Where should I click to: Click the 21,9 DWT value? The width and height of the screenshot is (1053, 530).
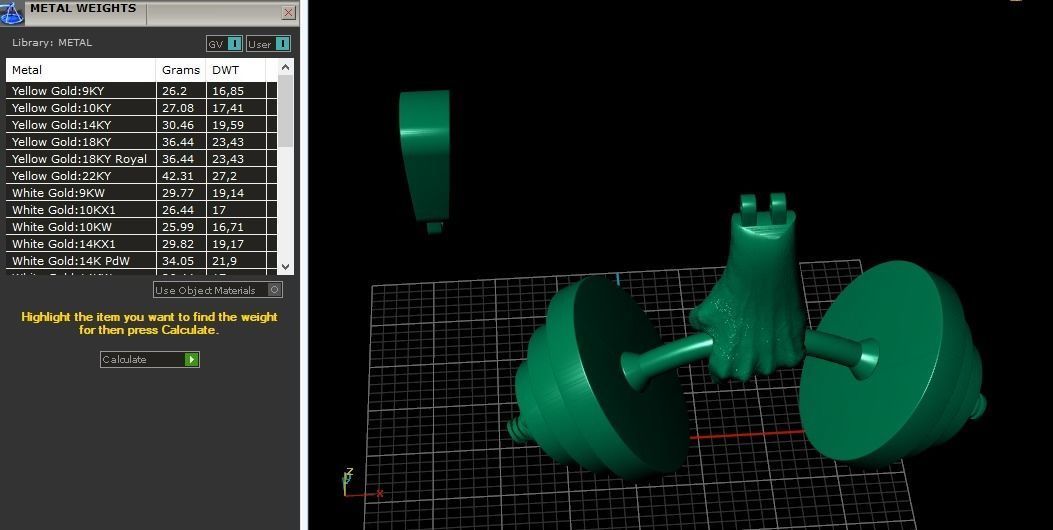(224, 261)
